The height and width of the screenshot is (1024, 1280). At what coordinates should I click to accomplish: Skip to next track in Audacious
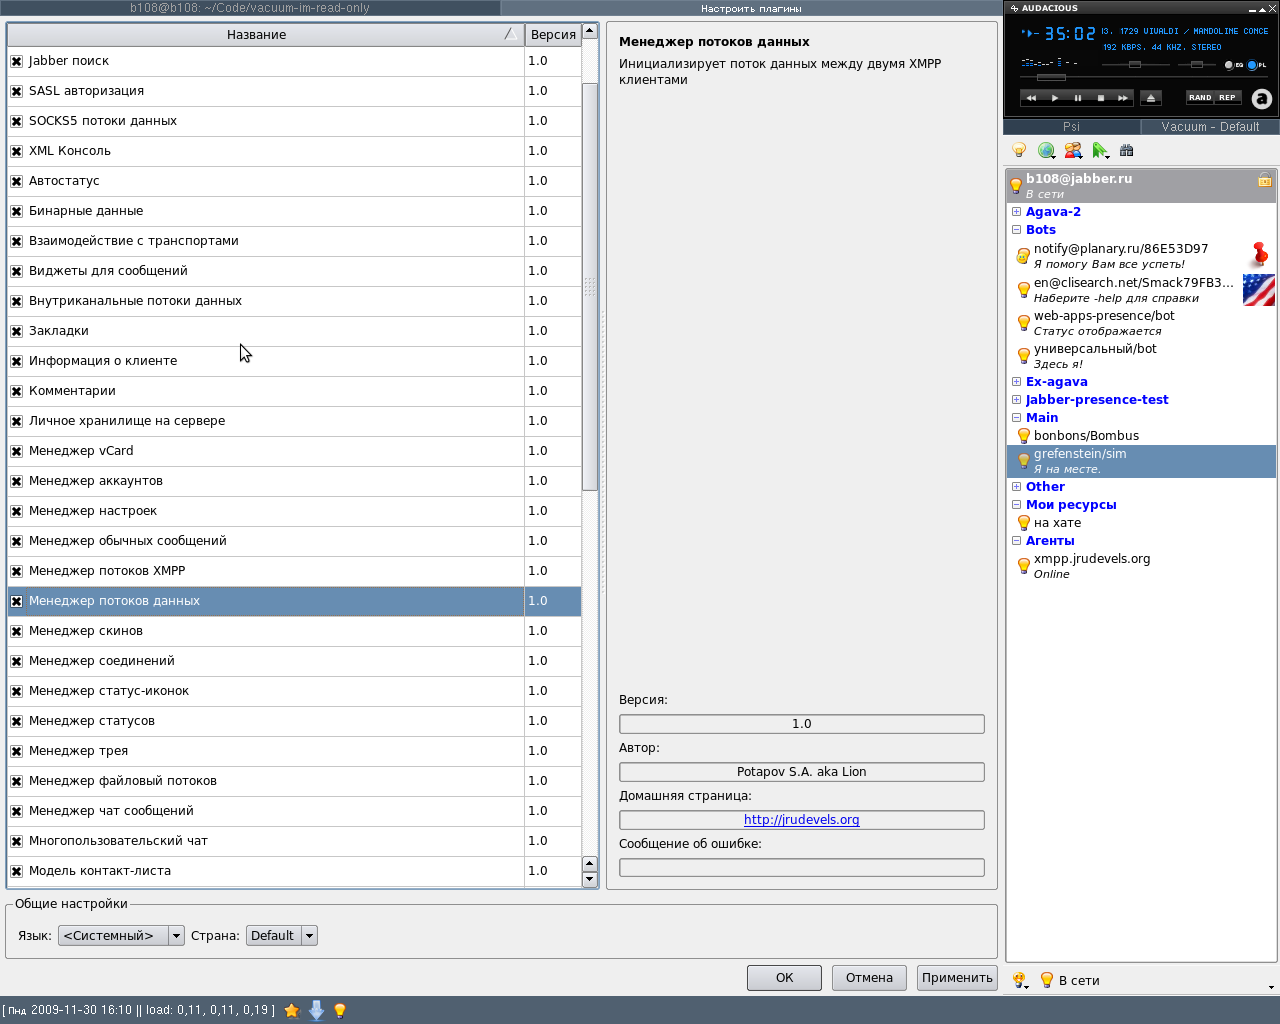[x=1123, y=98]
